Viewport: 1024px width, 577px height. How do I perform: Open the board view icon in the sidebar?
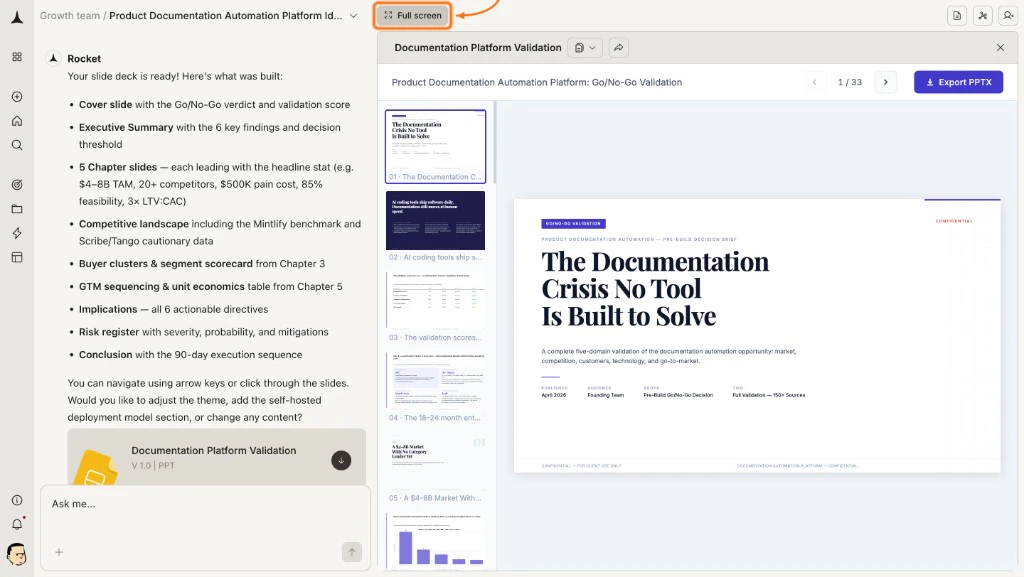tap(16, 257)
